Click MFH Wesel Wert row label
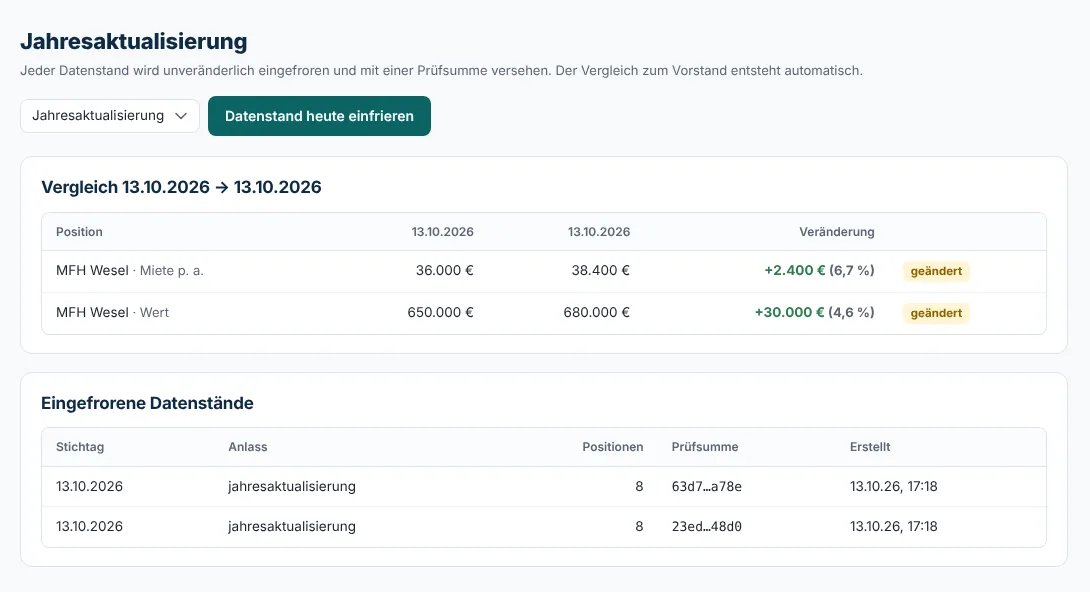 [x=113, y=313]
